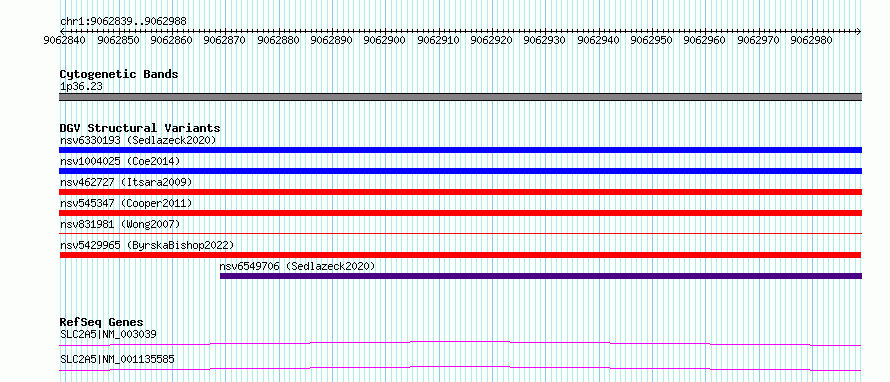Screen dimensions: 890x382
Task: Click the purple nsv6549706 variant bar
Action: point(541,276)
